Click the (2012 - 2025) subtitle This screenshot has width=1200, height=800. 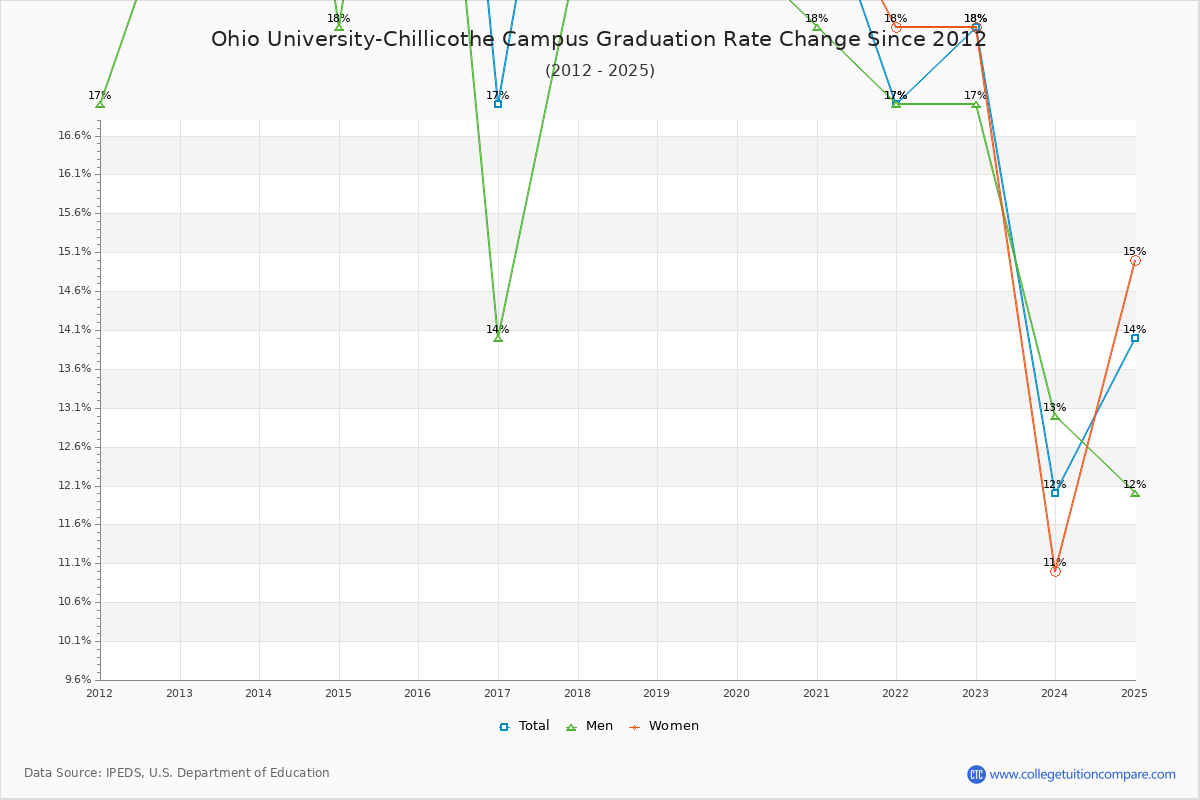click(600, 71)
